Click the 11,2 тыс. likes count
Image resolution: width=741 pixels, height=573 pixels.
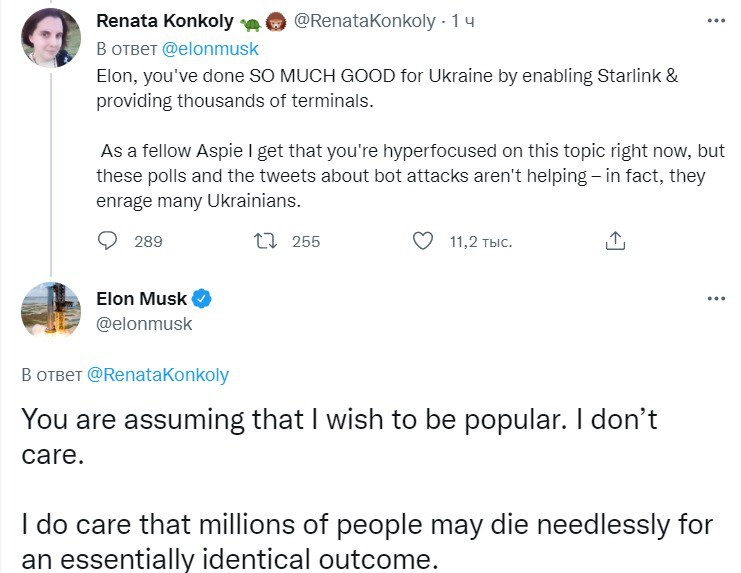481,241
